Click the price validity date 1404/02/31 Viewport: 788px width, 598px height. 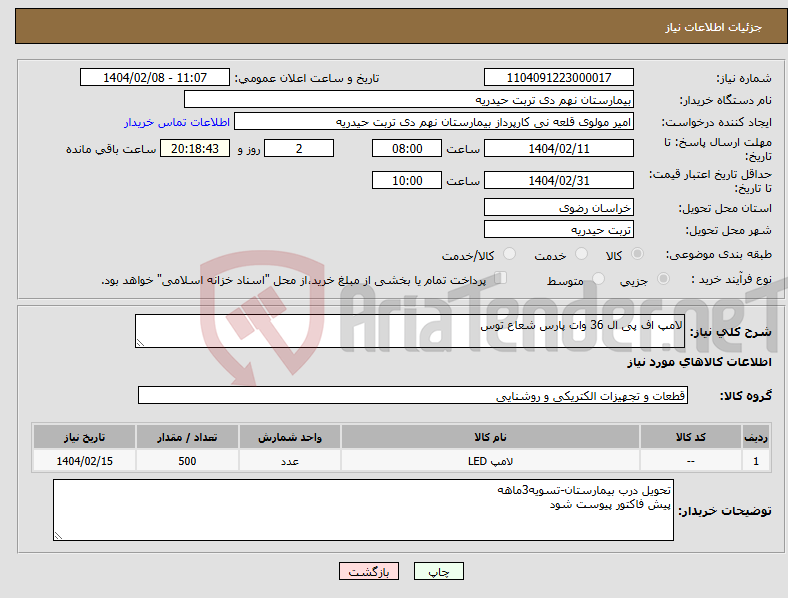[559, 180]
